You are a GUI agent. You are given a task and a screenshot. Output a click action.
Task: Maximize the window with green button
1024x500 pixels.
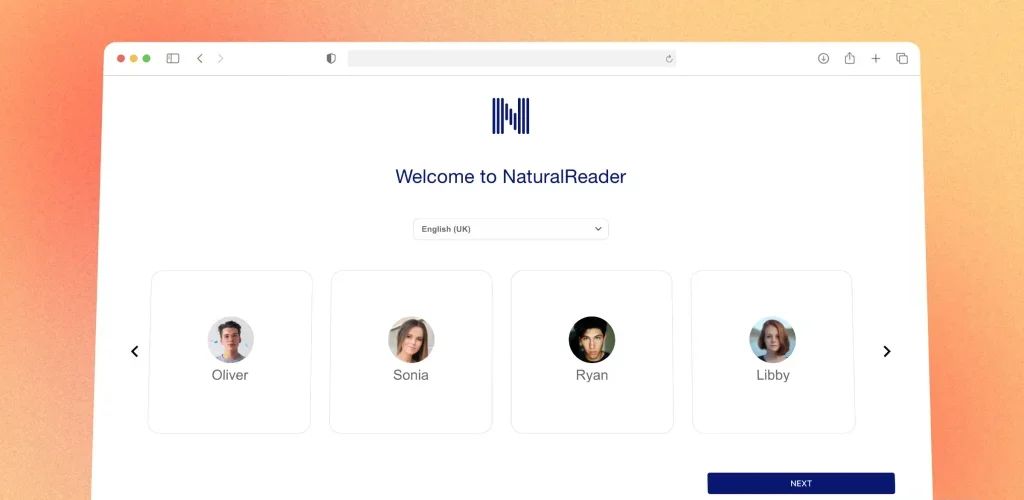click(x=146, y=59)
